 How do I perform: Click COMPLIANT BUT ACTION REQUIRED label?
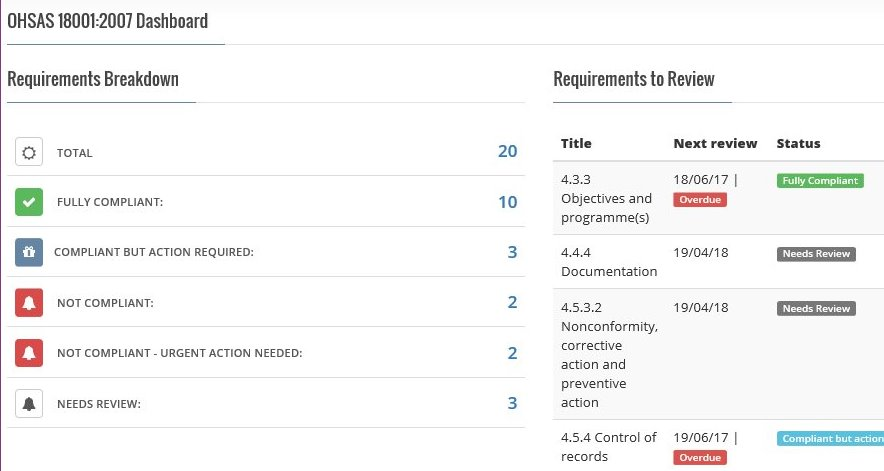tap(154, 252)
